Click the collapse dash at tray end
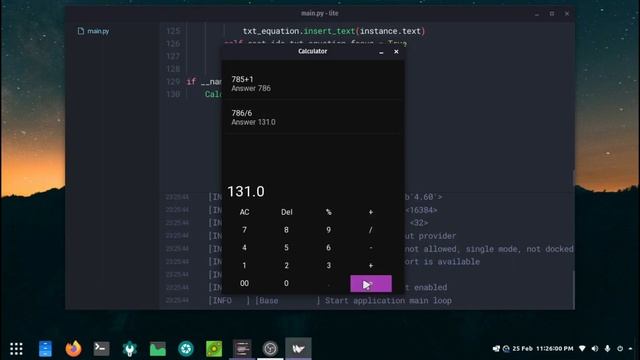The width and height of the screenshot is (640, 360). [x=631, y=349]
